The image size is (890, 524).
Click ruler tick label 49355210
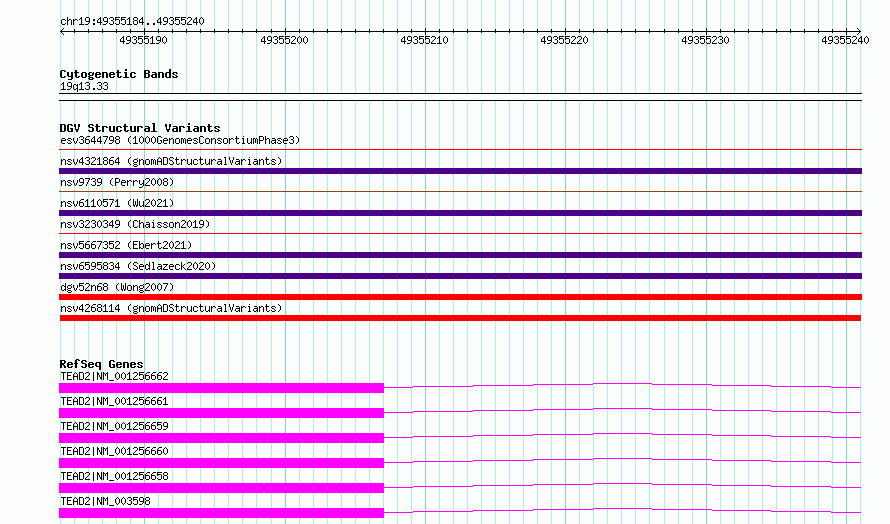coord(425,40)
